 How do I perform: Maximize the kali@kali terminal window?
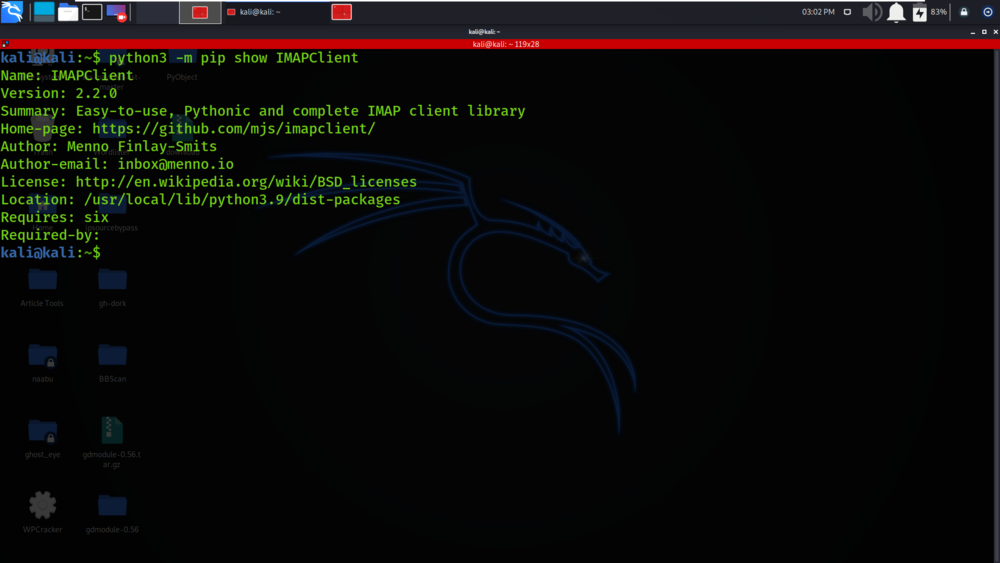click(x=984, y=31)
